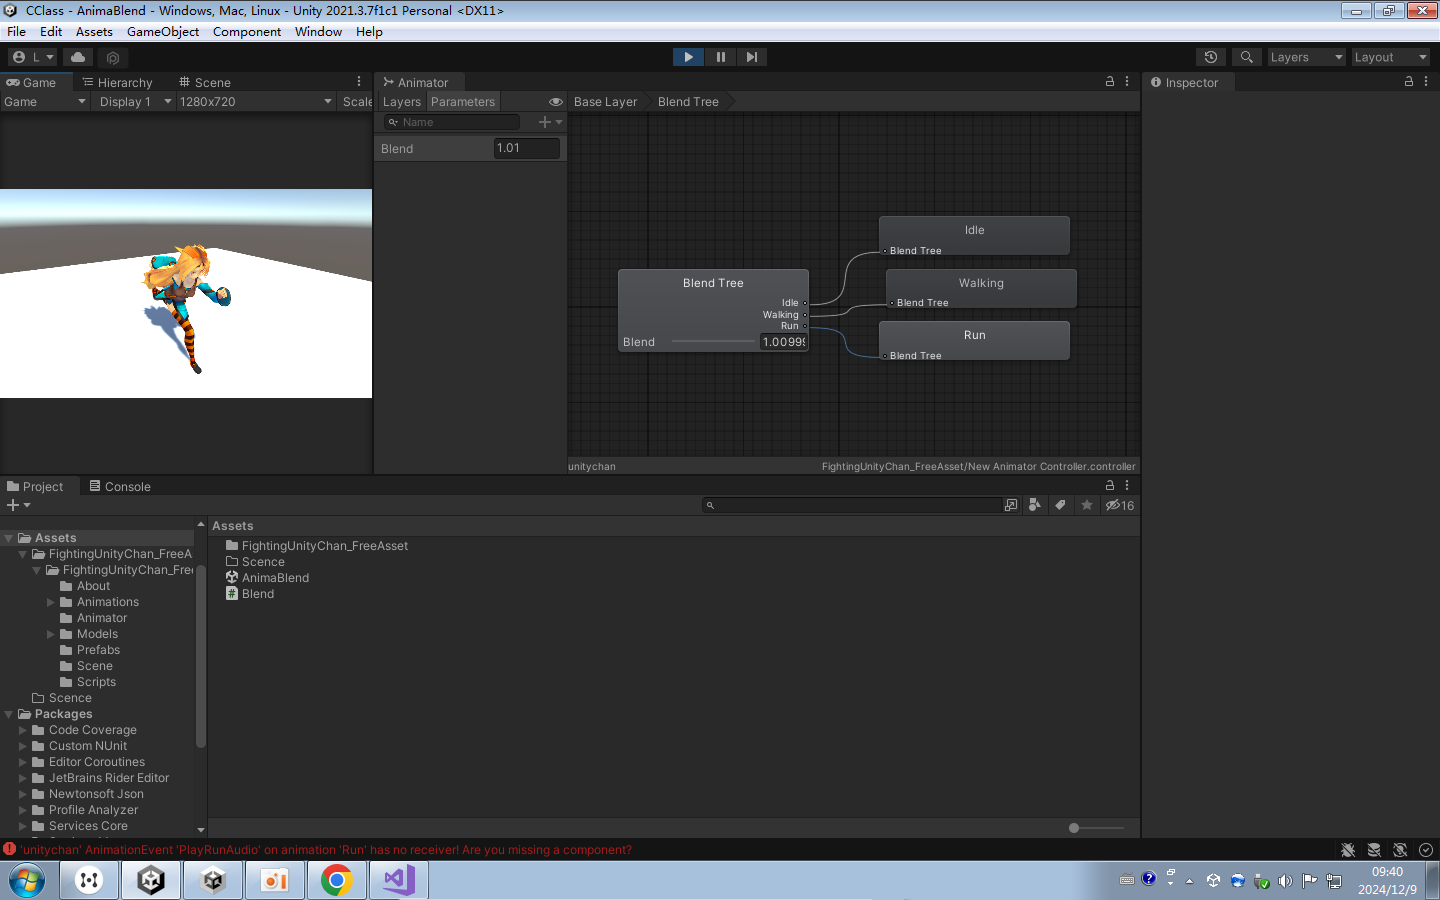Open the 1280x720 resolution dropdown

click(x=255, y=102)
